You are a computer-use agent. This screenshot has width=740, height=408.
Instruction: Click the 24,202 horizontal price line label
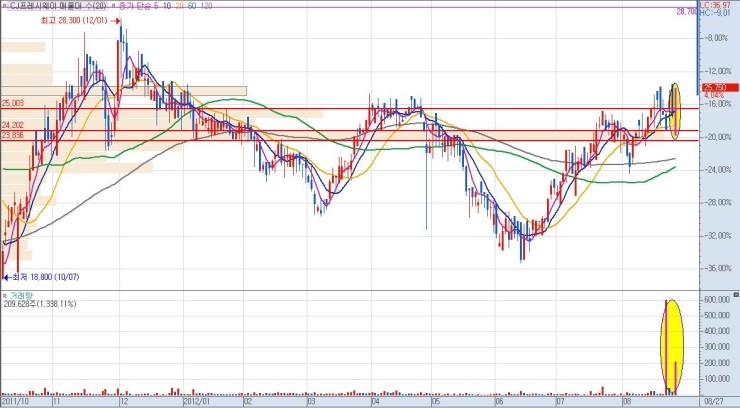point(13,125)
